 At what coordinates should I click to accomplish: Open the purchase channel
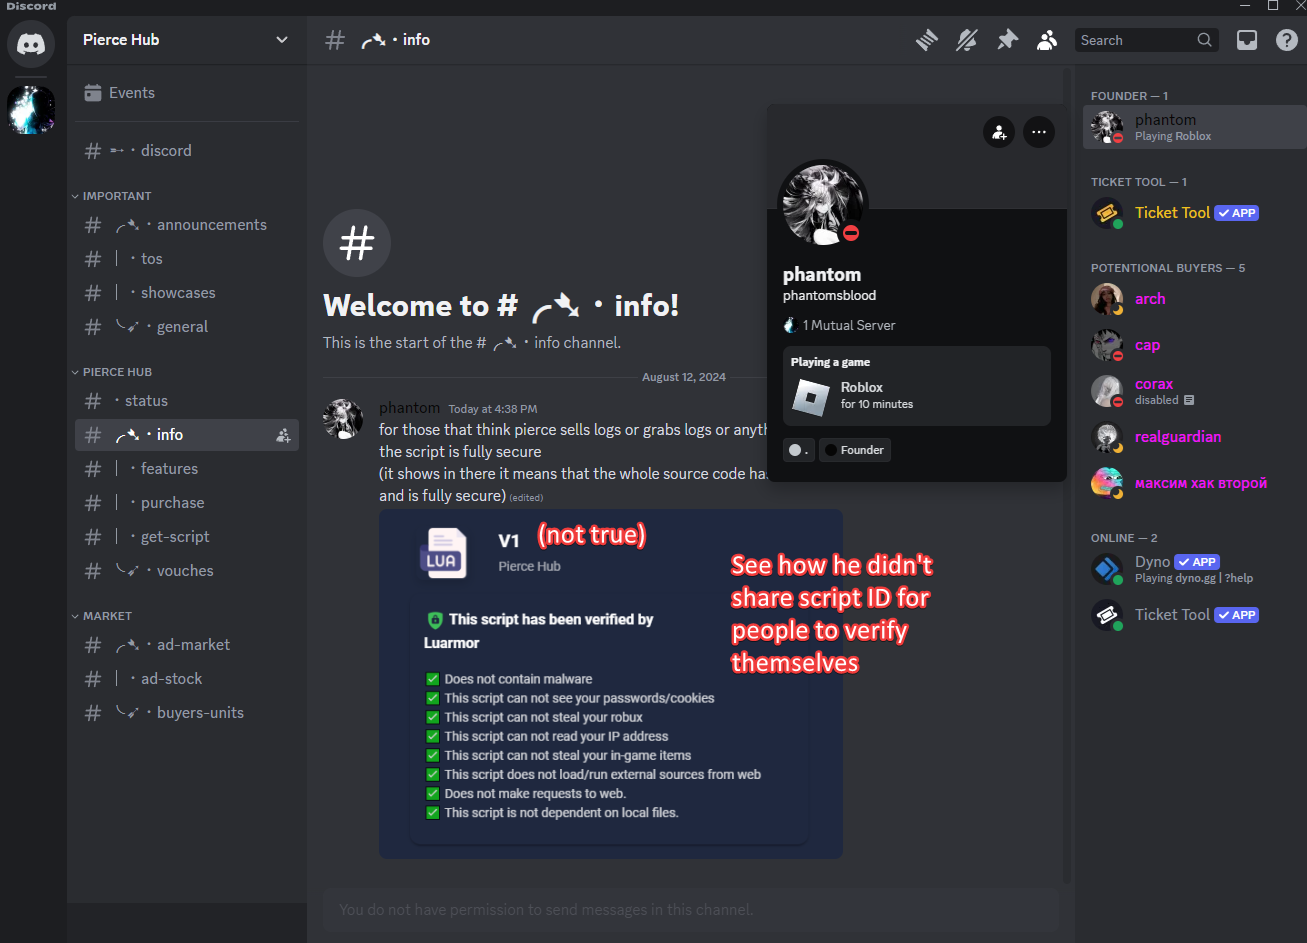187,503
